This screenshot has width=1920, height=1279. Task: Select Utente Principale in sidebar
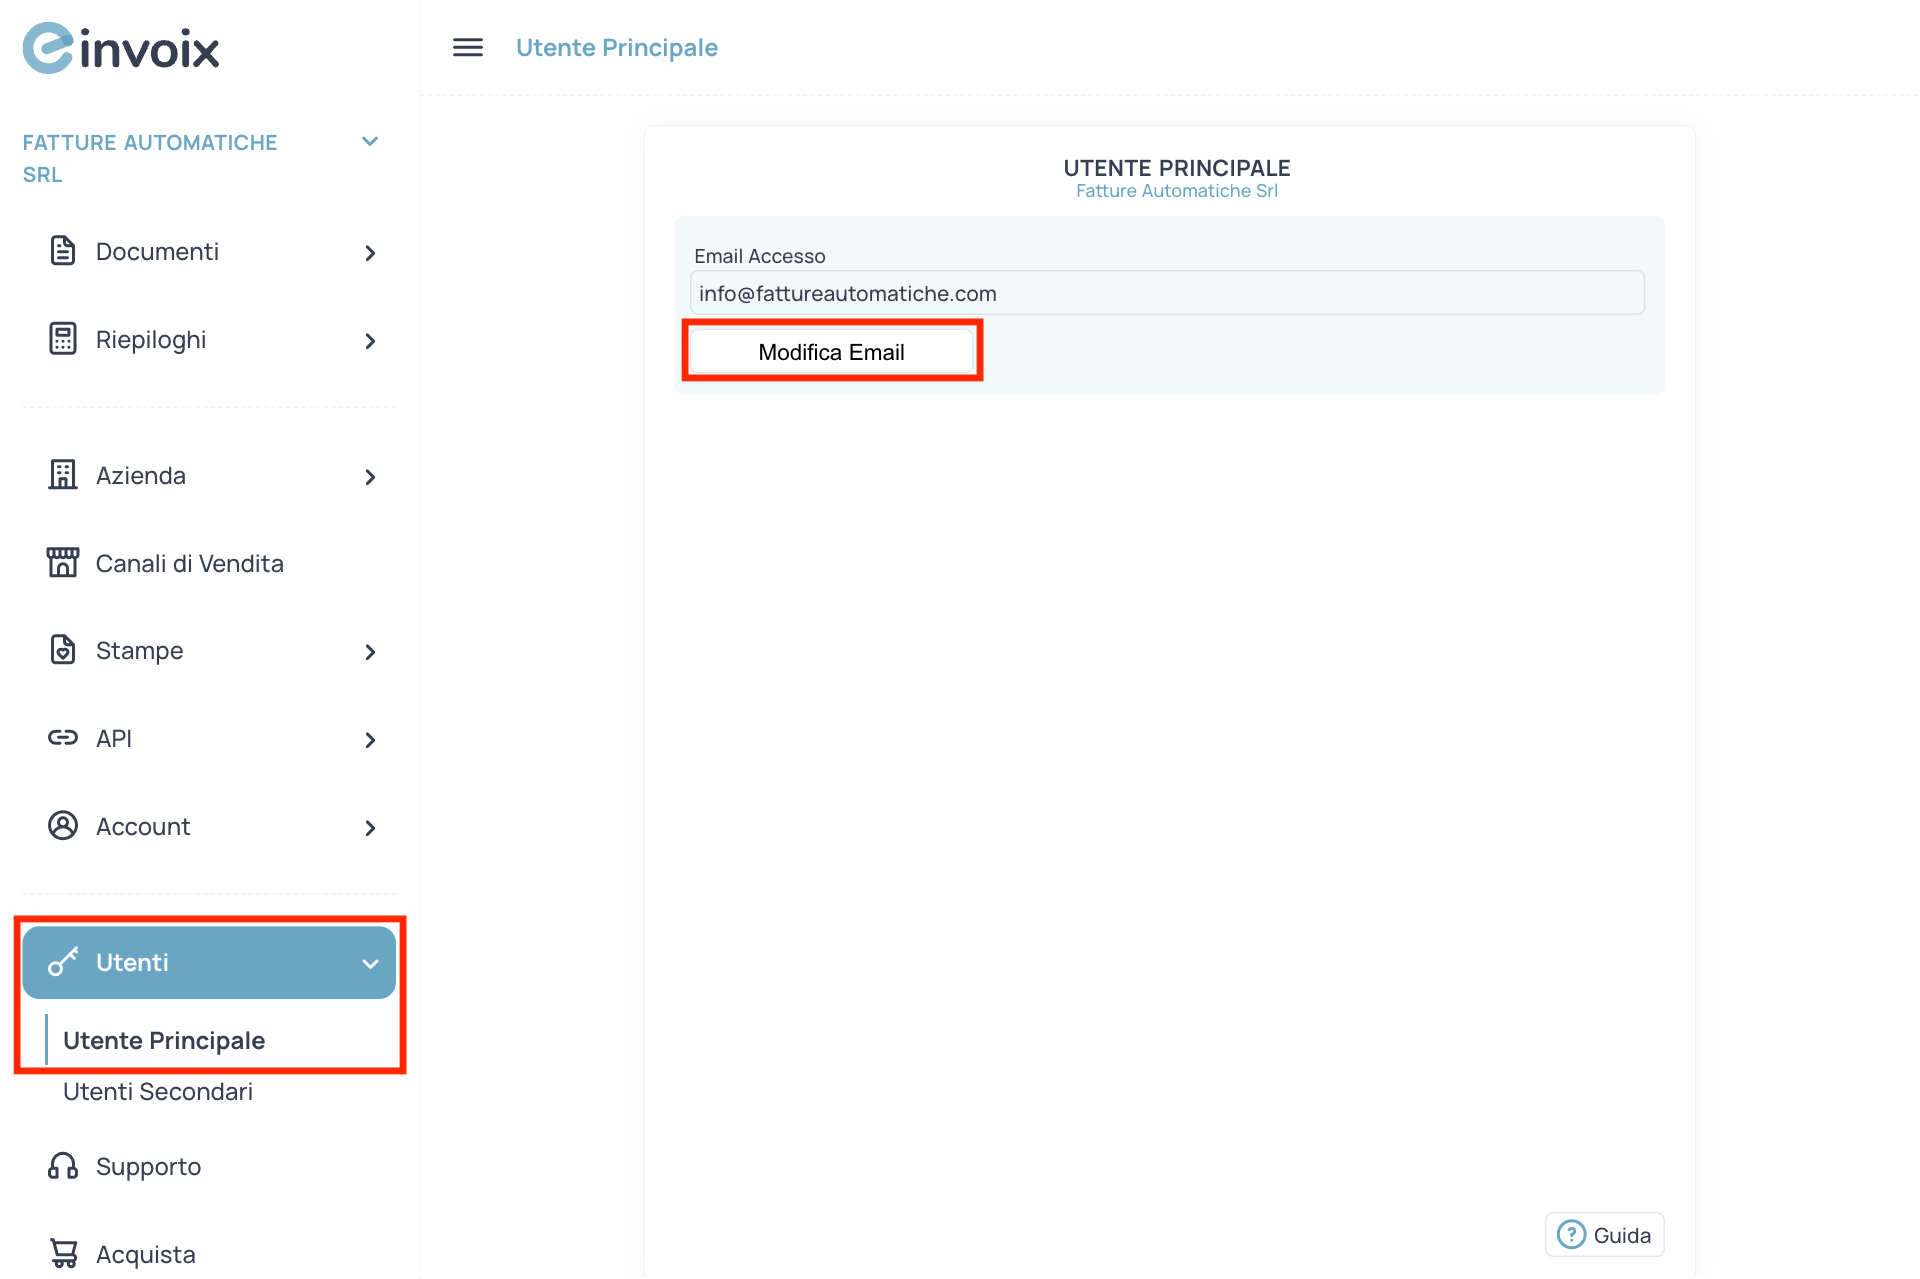click(x=164, y=1041)
